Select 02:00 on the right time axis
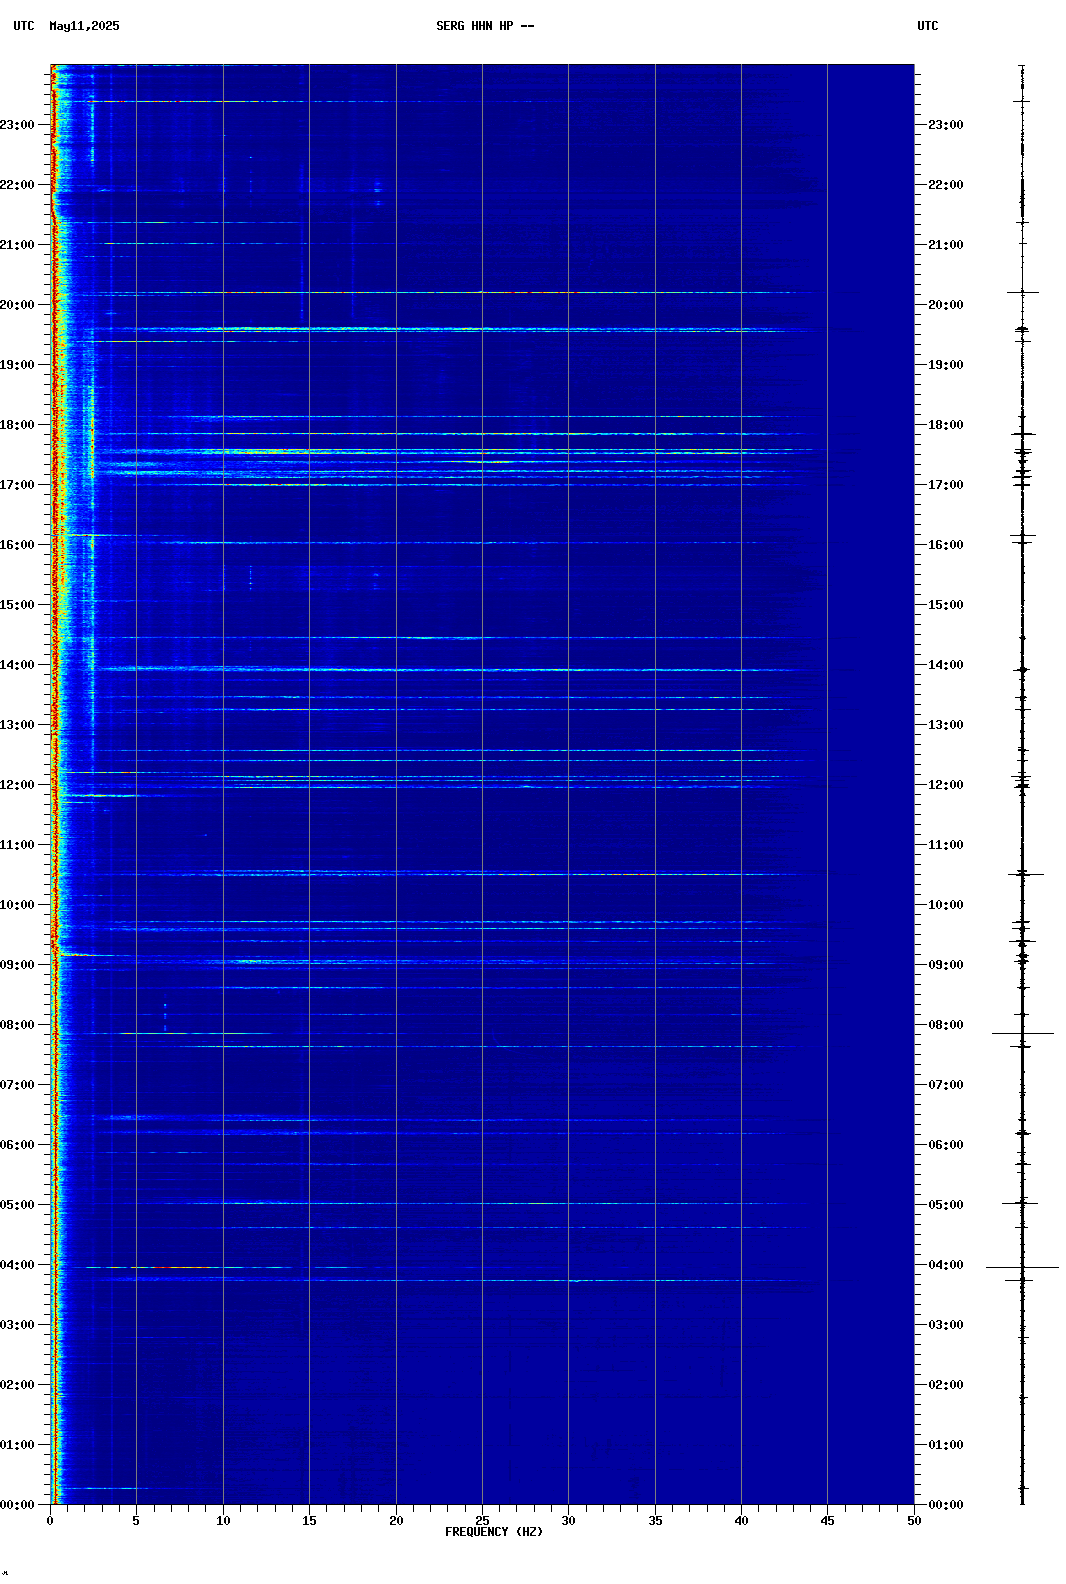Screen dimensions: 1066x1584 [x=946, y=1385]
